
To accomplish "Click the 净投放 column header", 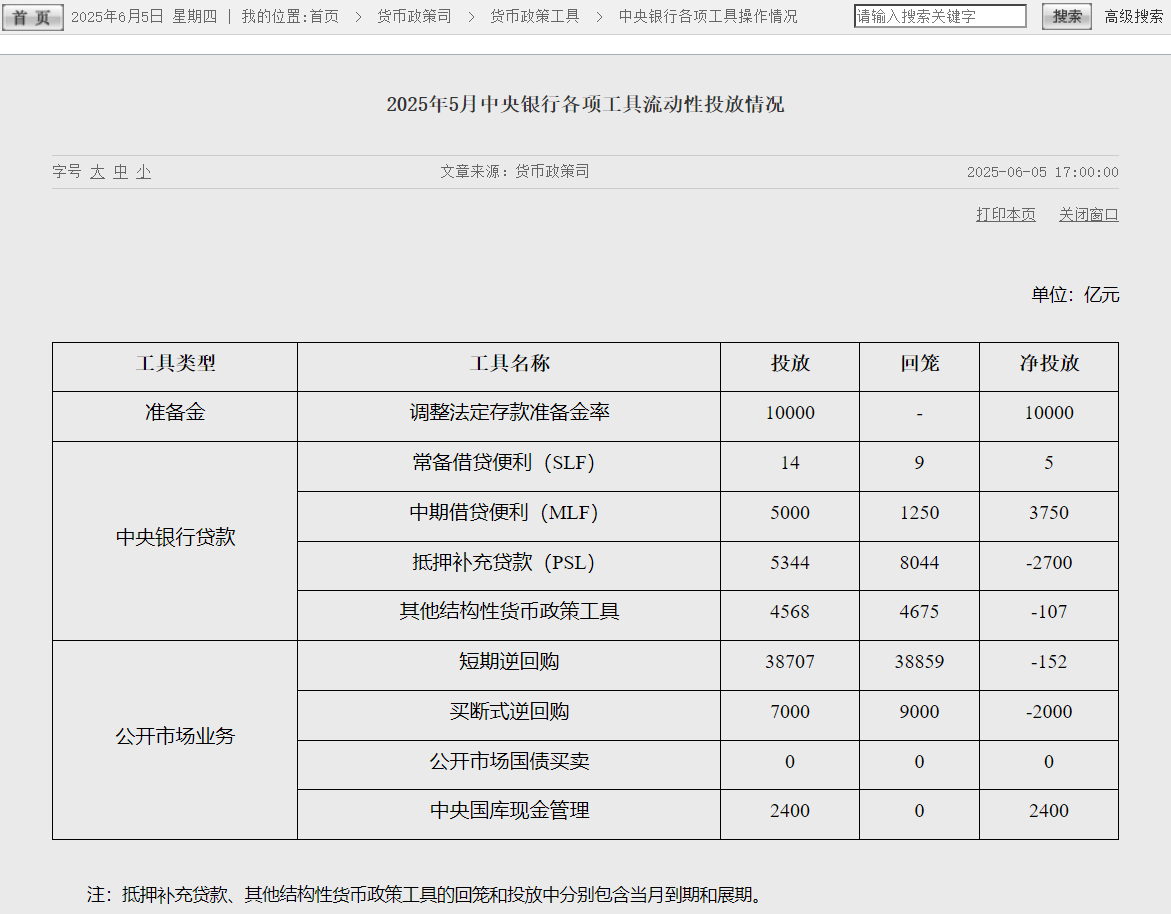I will pyautogui.click(x=1048, y=364).
